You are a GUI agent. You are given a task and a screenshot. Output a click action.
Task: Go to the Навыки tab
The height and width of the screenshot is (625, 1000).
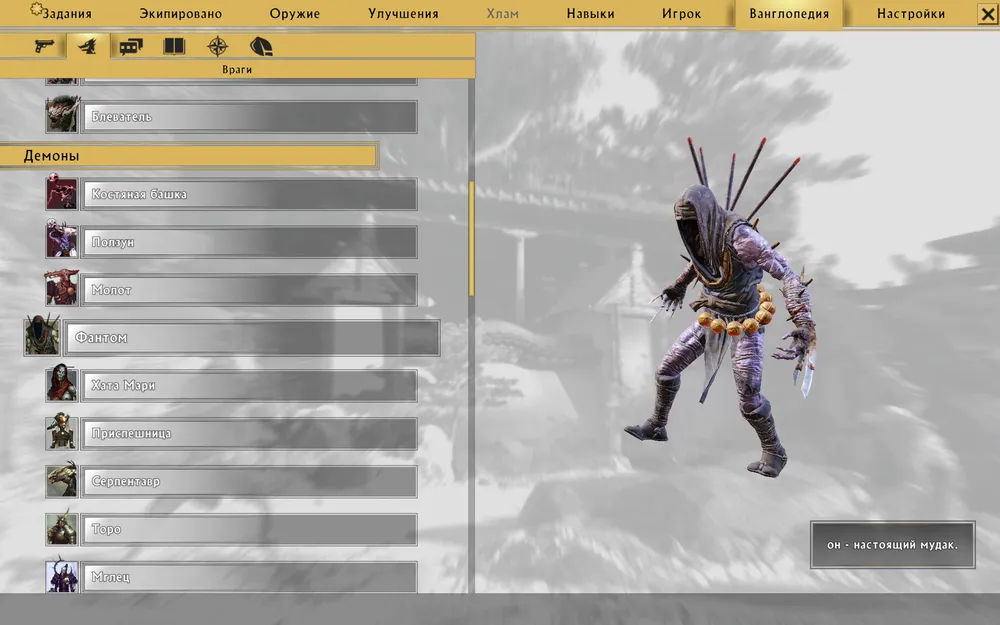(590, 14)
